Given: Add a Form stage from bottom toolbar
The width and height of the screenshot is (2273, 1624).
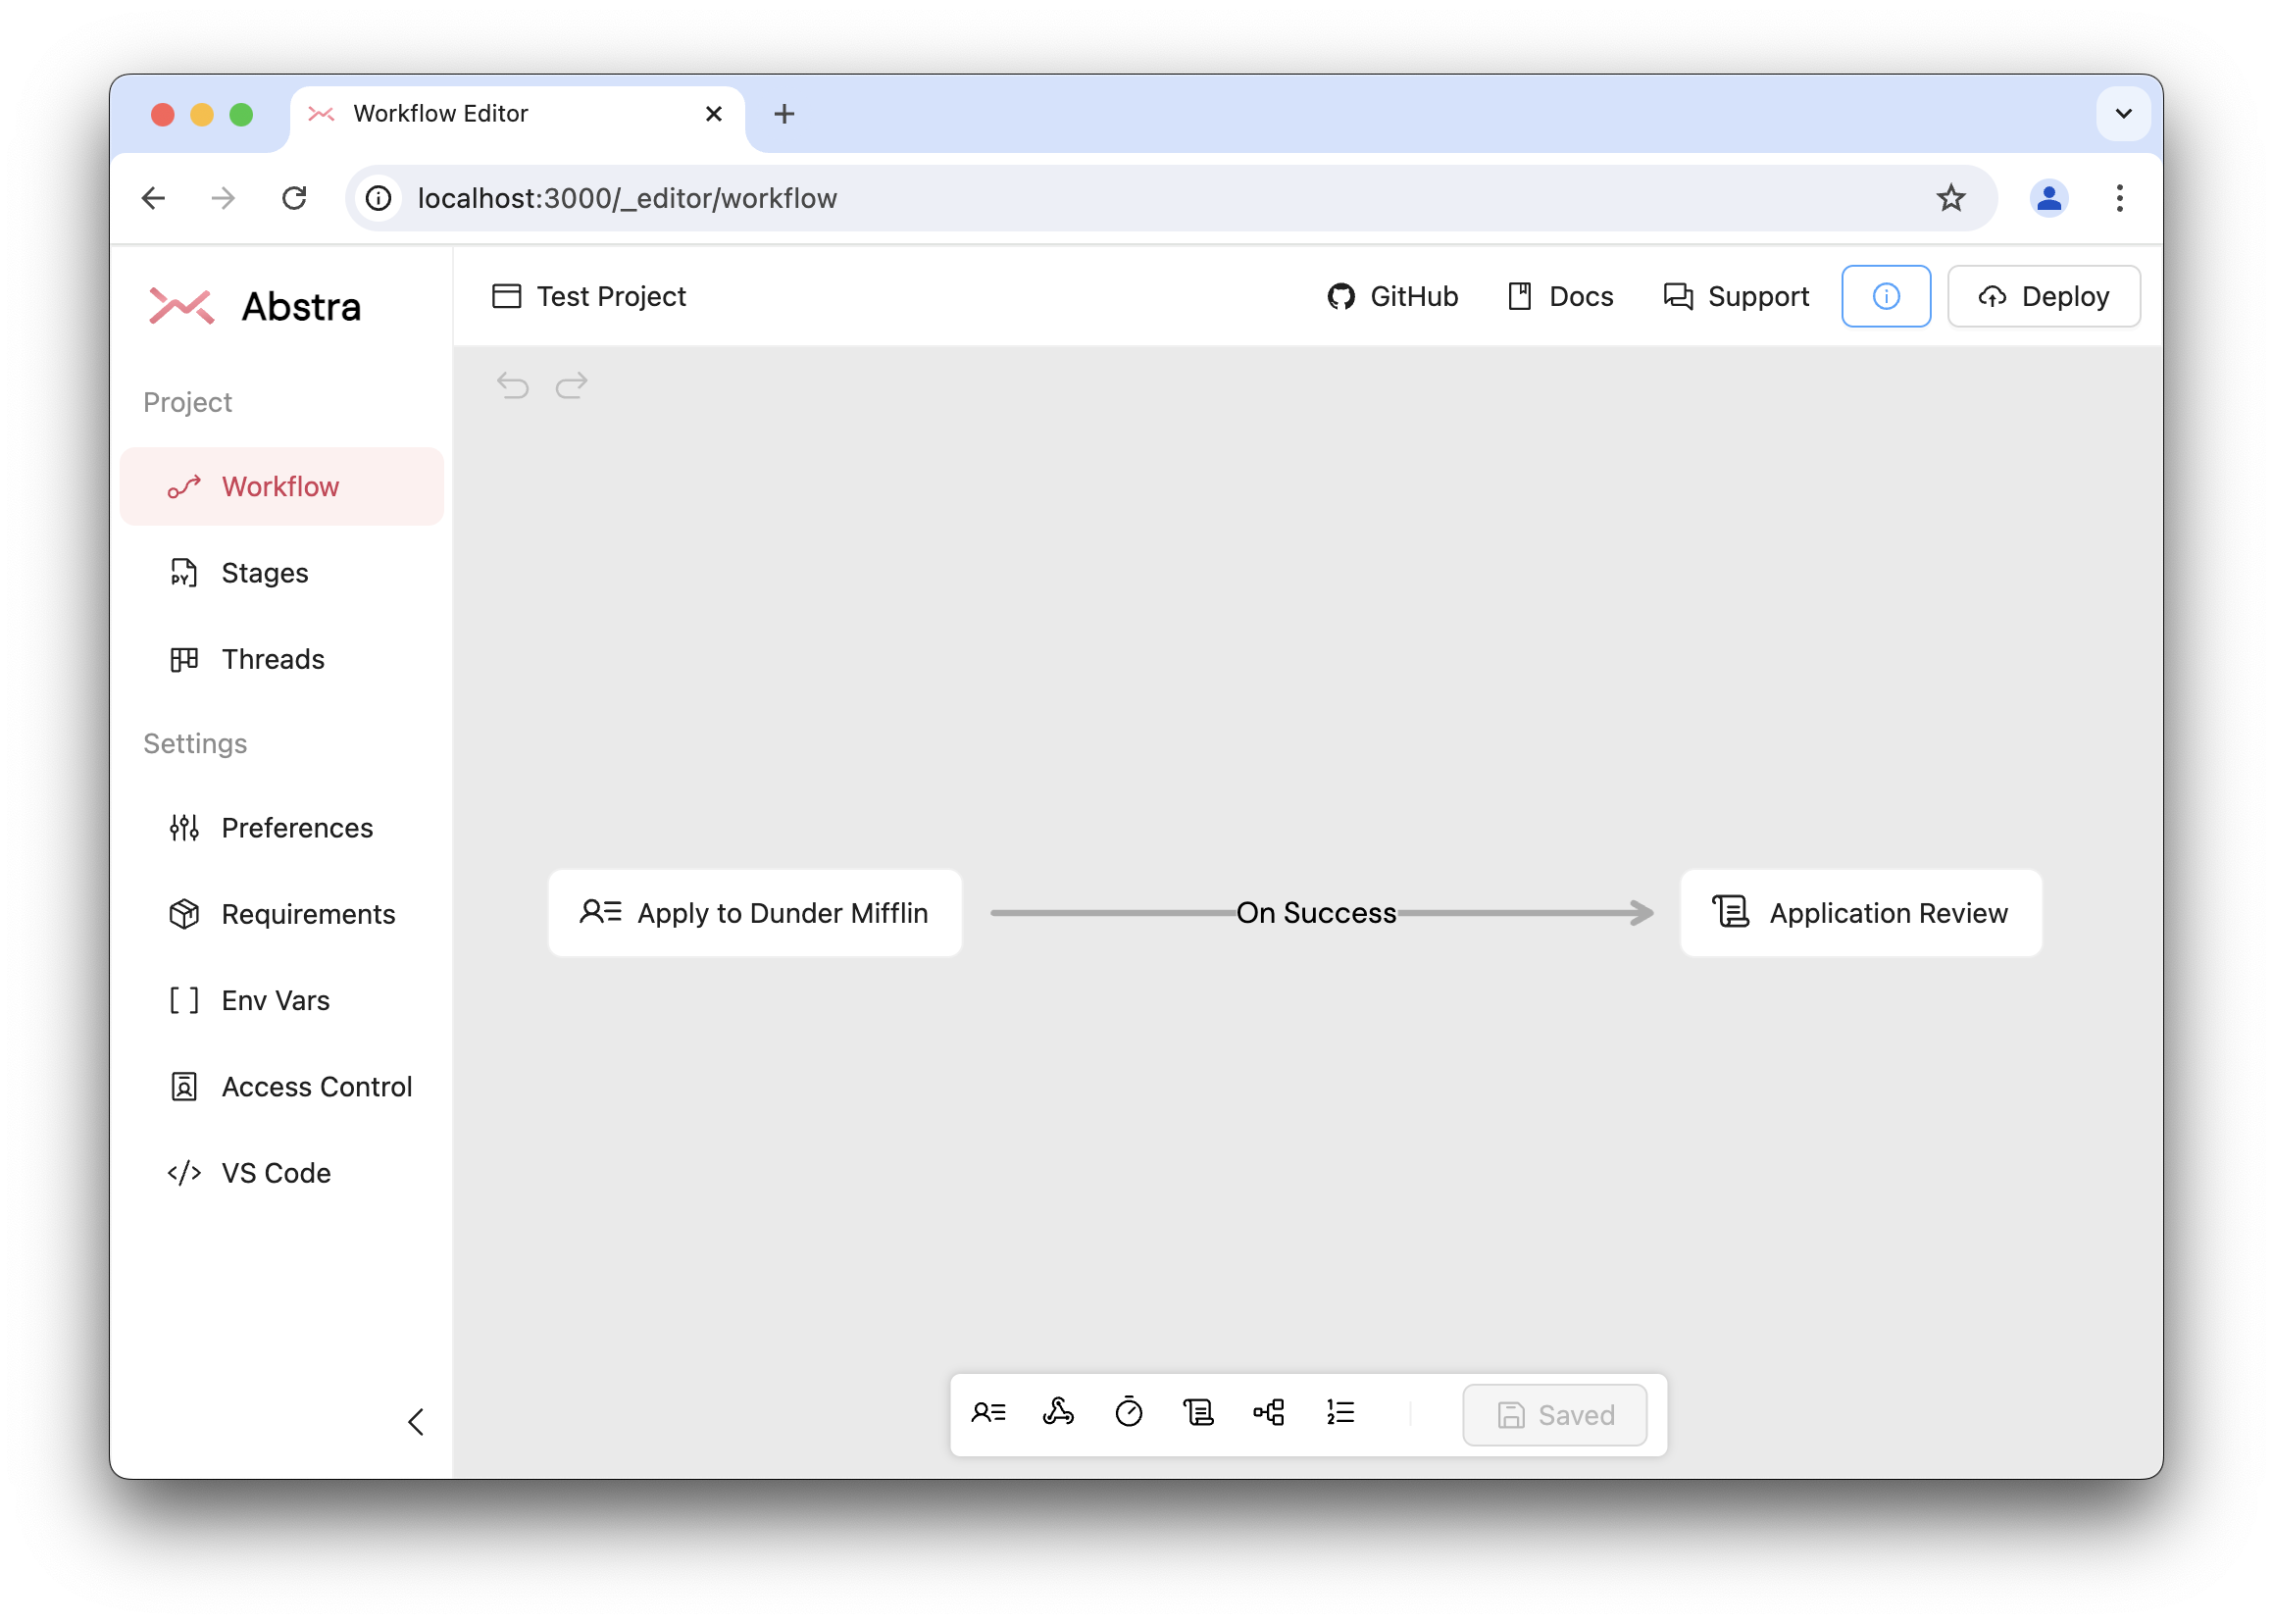Looking at the screenshot, I should [988, 1412].
